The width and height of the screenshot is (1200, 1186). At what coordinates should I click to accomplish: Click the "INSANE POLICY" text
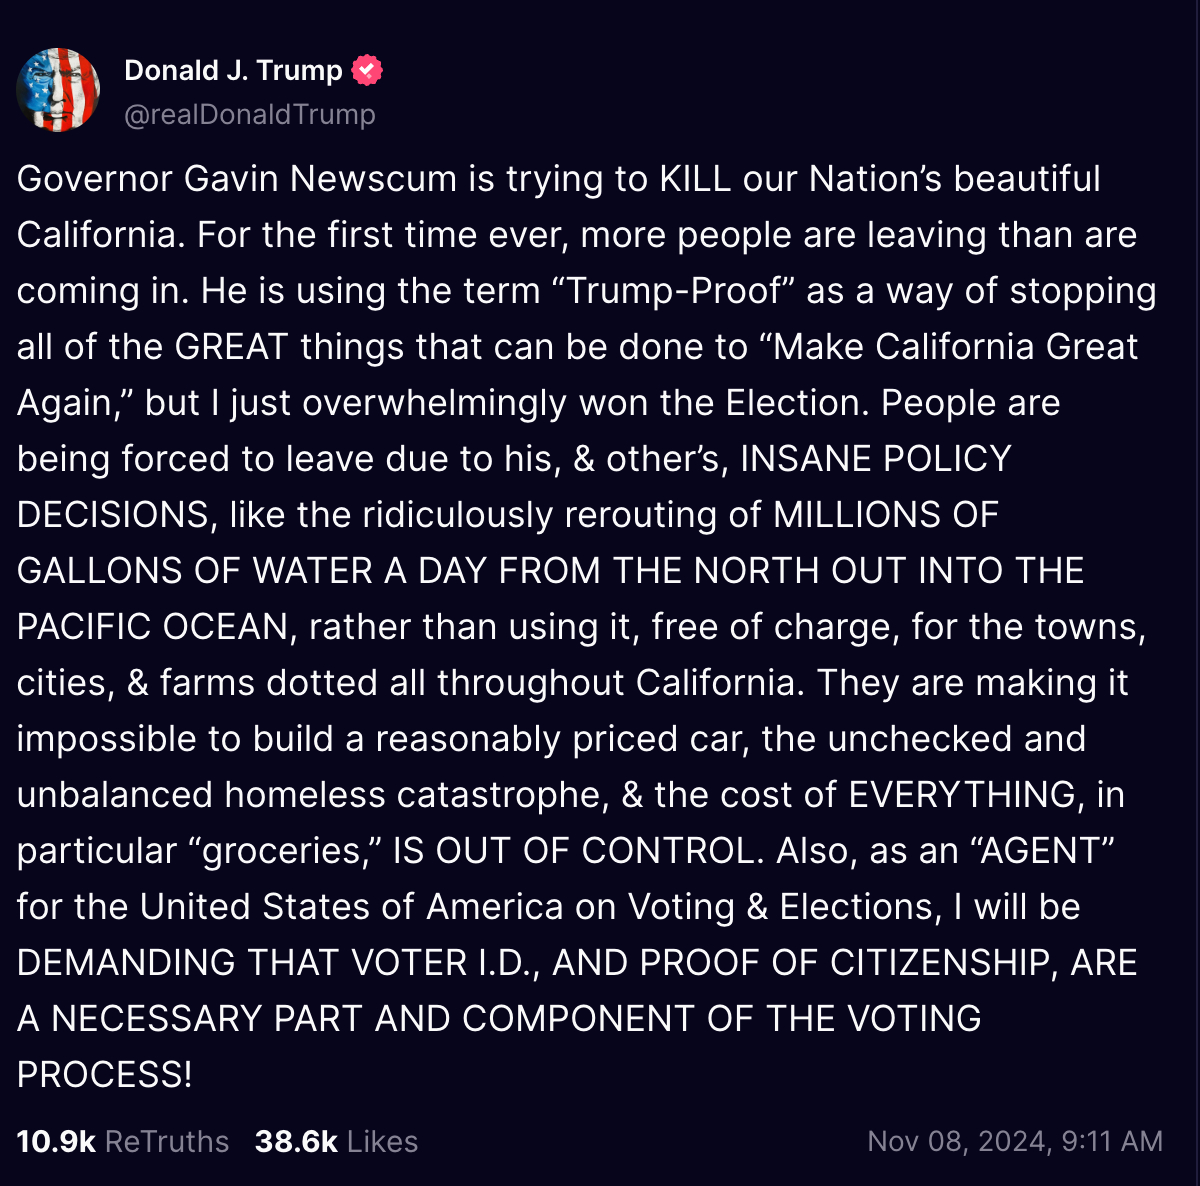[876, 459]
